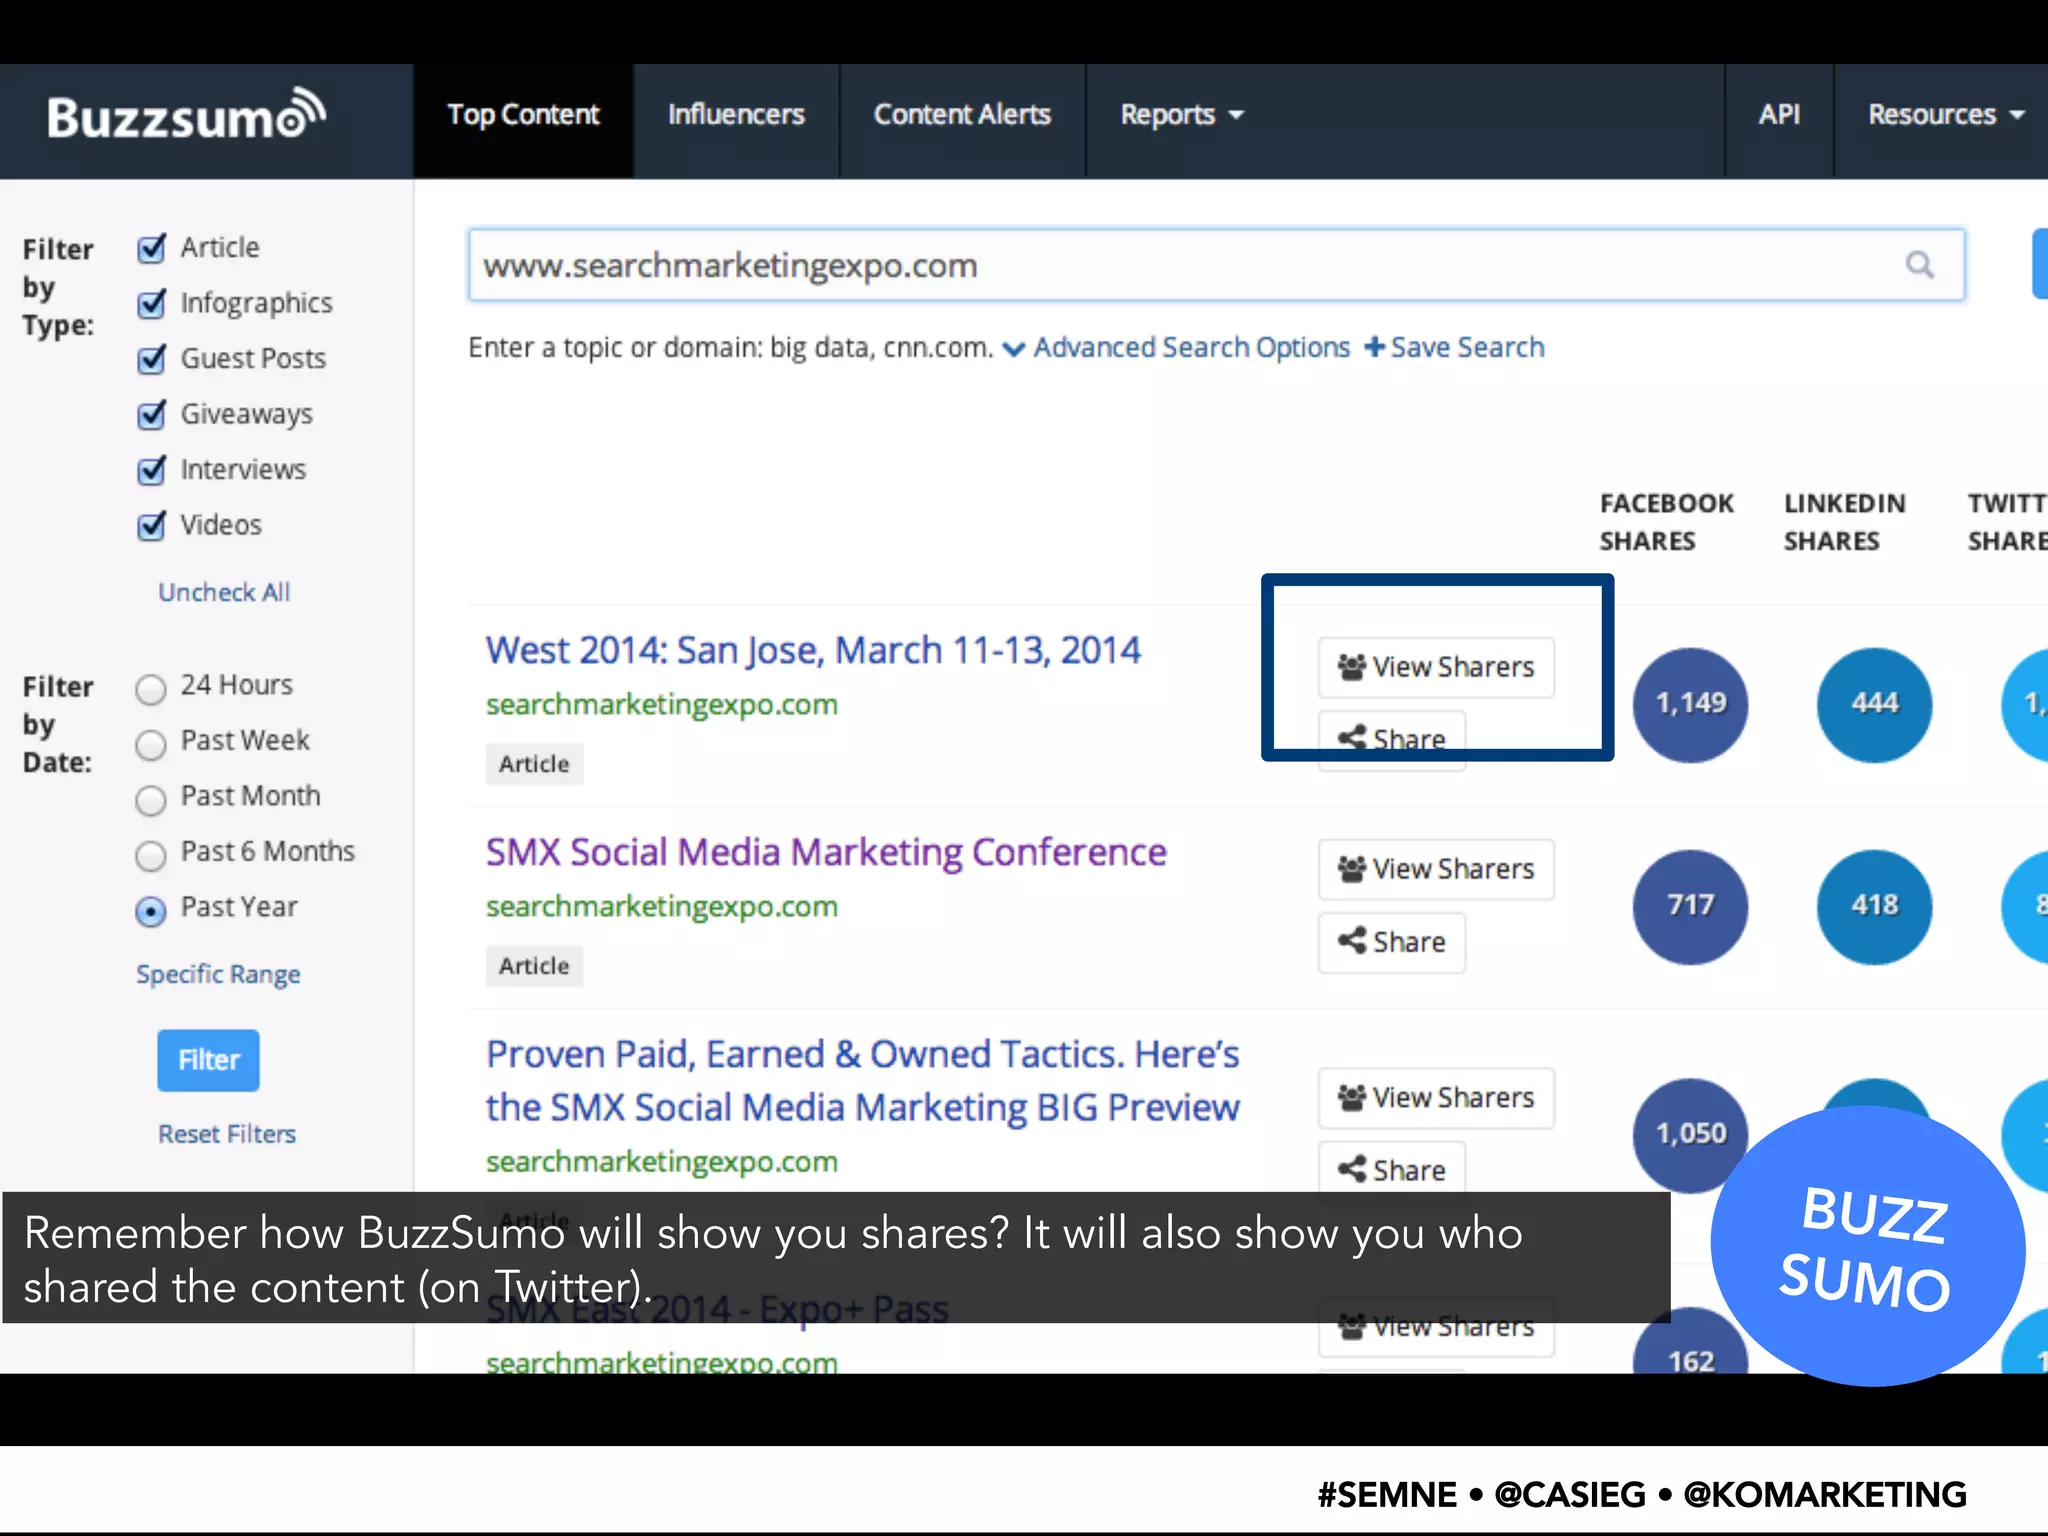
Task: Click searchmarketingexpo.com under SMX Social Media Conference
Action: [x=662, y=906]
